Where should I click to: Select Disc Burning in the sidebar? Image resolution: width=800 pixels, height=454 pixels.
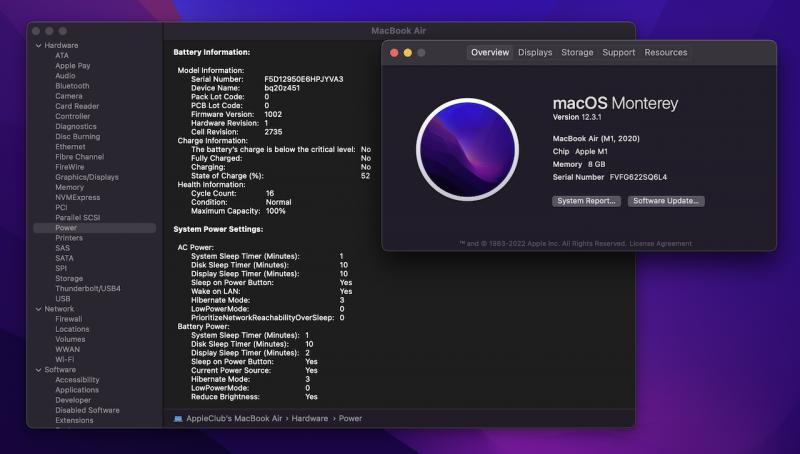point(78,137)
